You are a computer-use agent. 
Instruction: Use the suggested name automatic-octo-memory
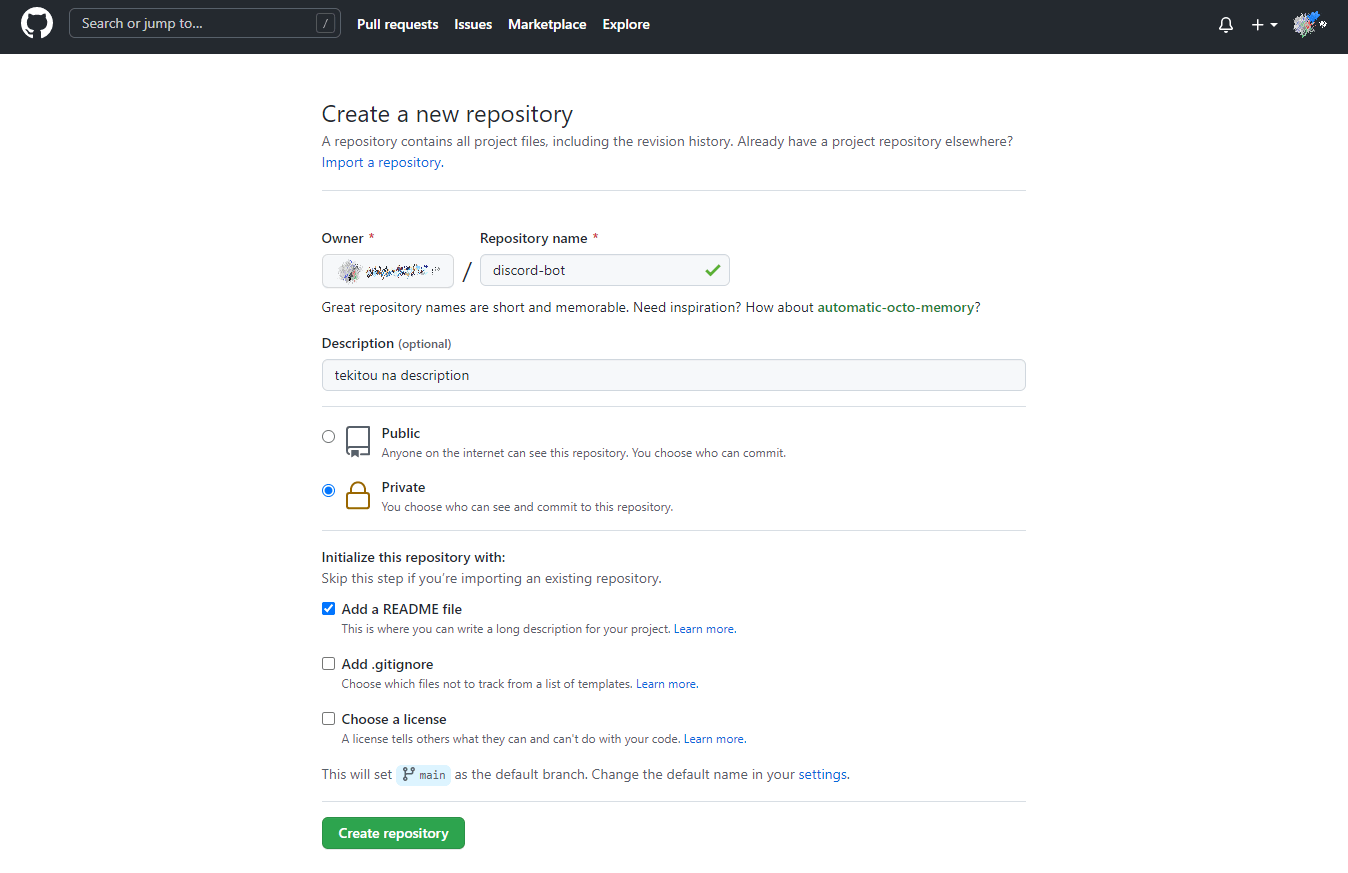[x=896, y=307]
